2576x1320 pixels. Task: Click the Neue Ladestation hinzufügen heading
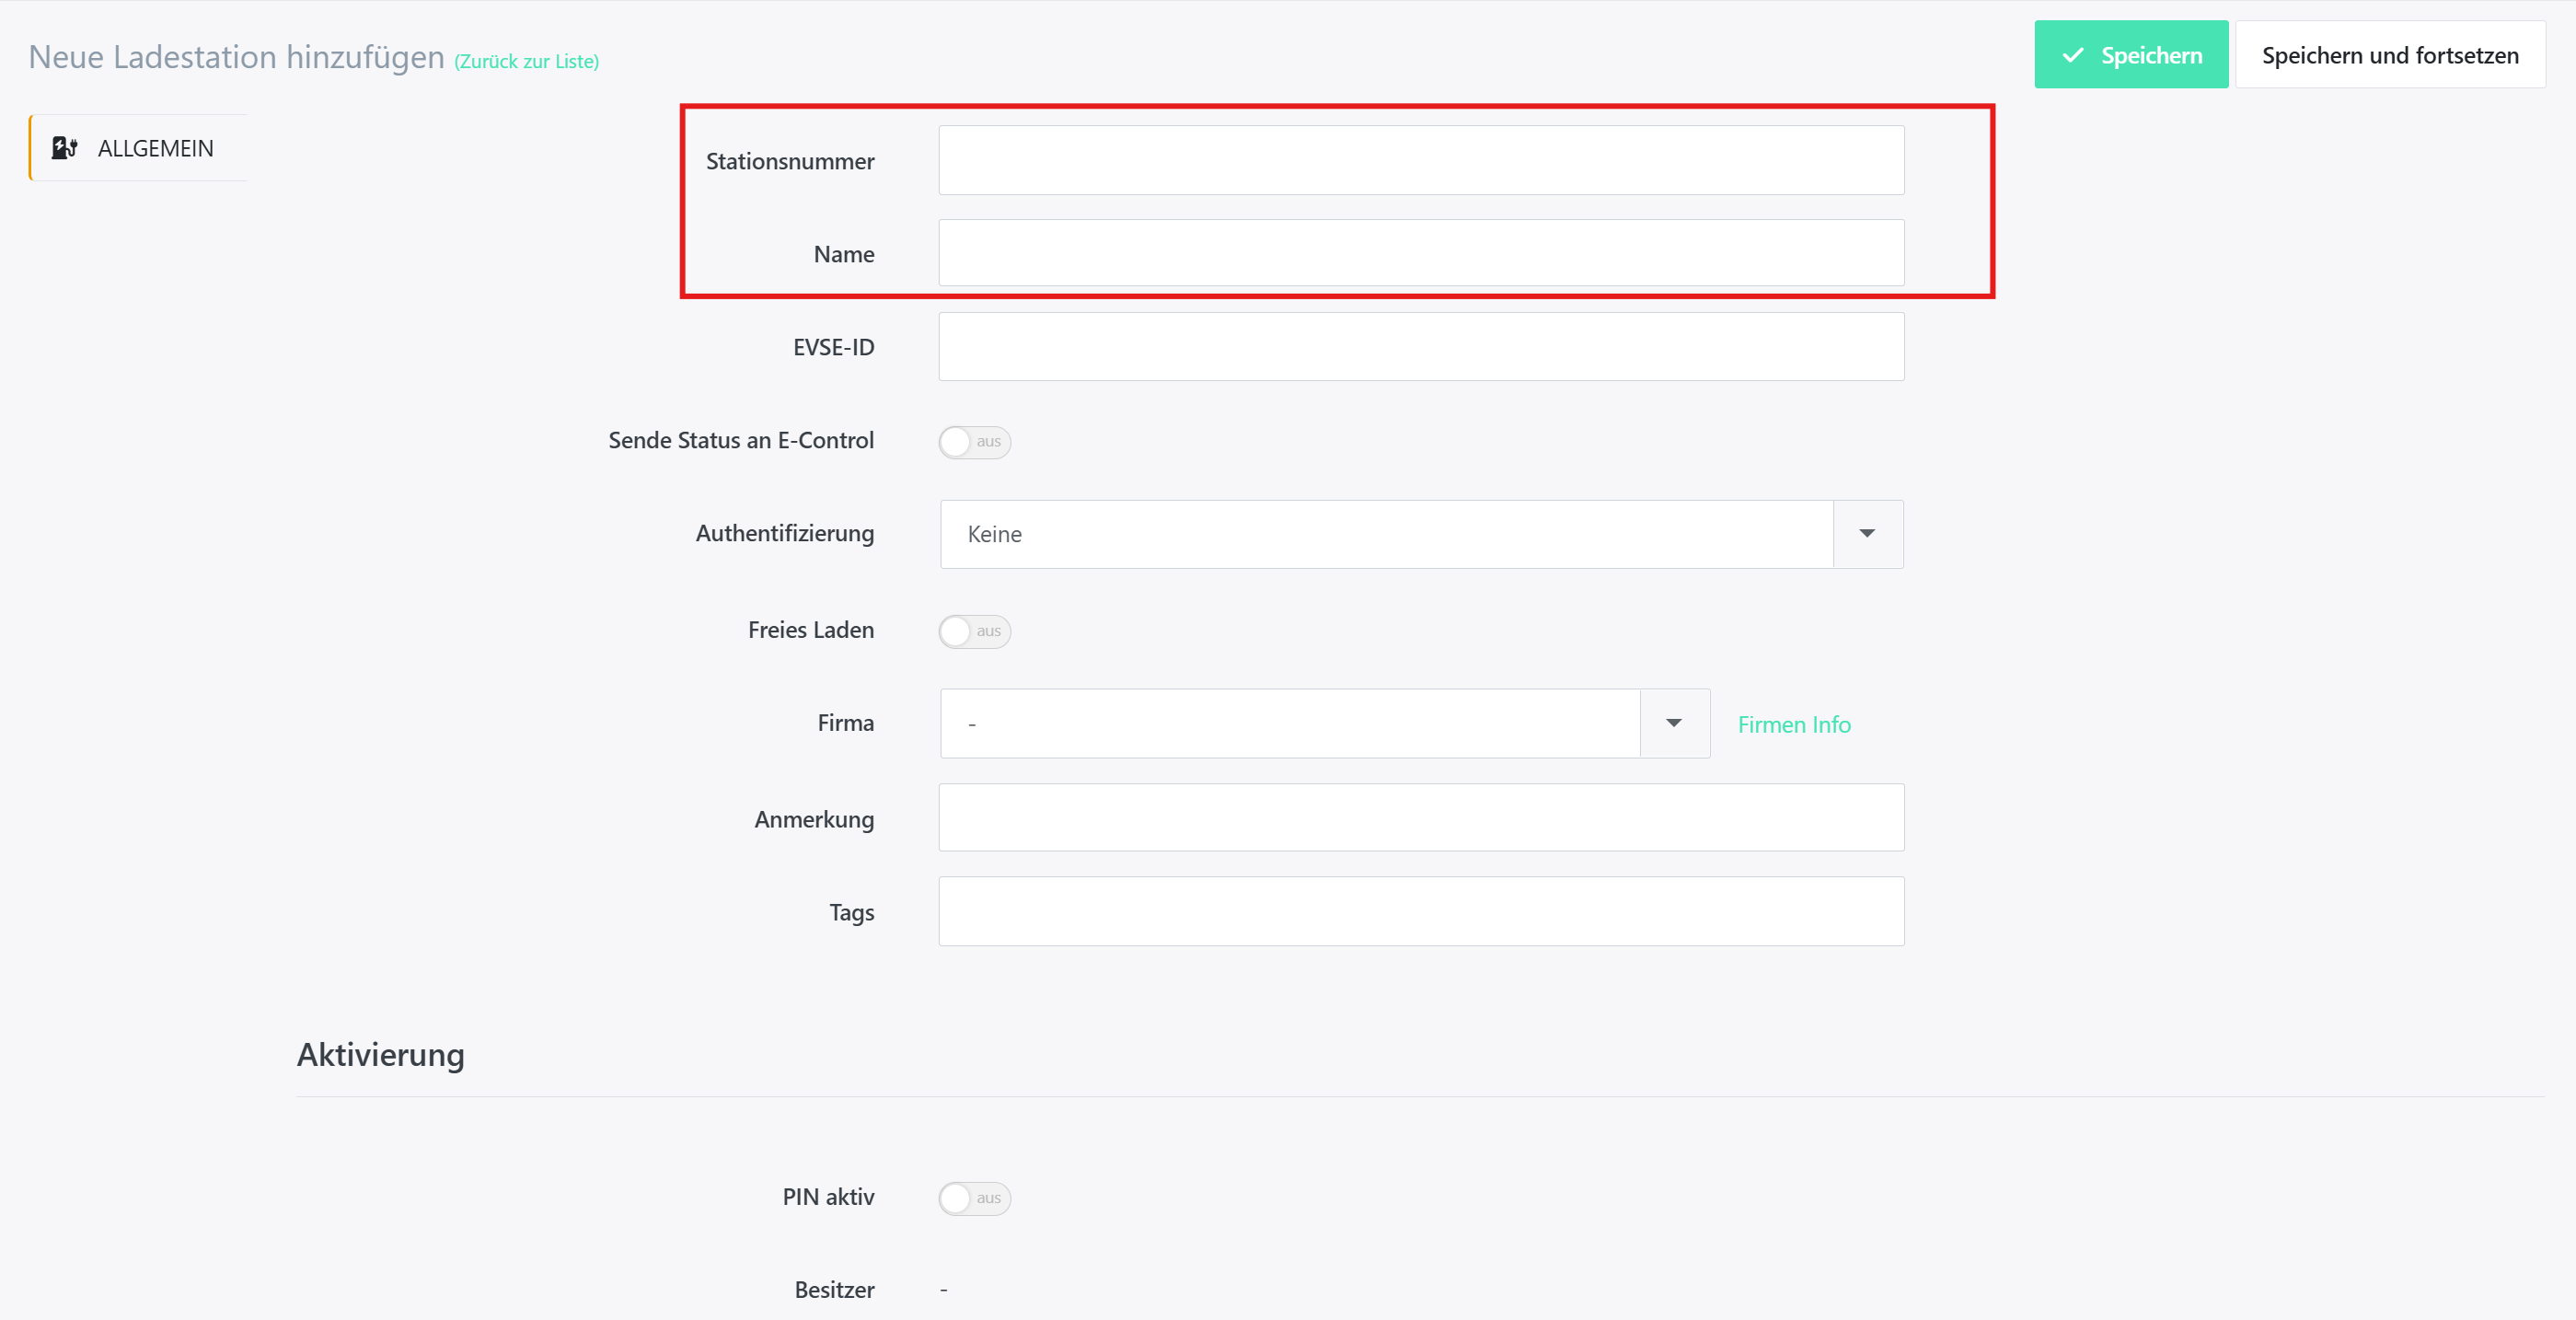click(236, 57)
